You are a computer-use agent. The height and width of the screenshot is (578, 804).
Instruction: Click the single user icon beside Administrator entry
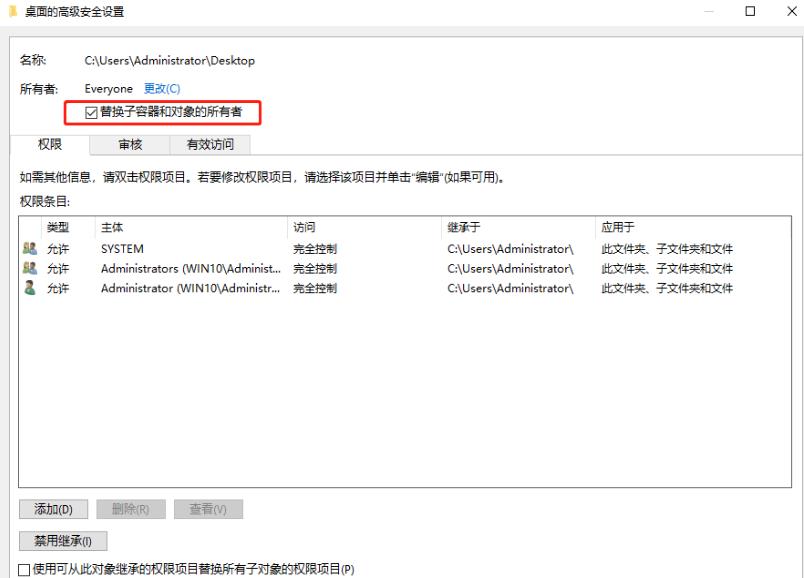point(28,284)
